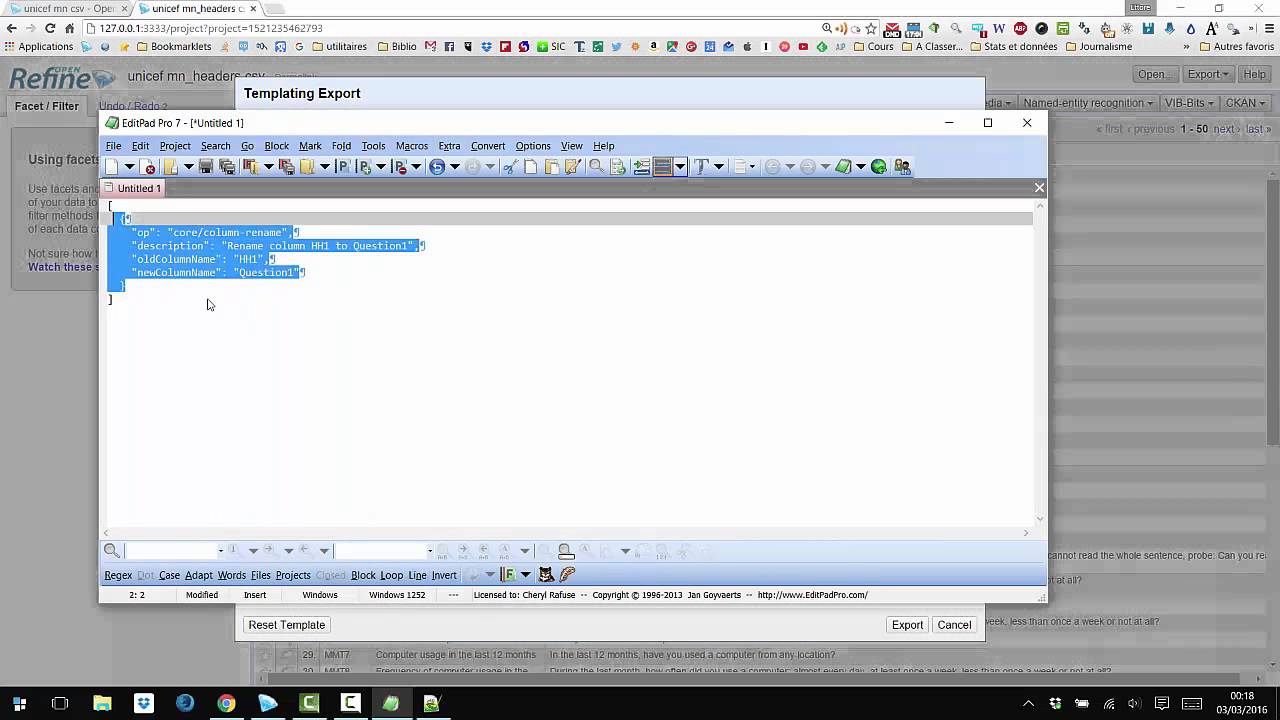Toggle the Adapt search option
Image resolution: width=1280 pixels, height=720 pixels.
click(x=198, y=575)
